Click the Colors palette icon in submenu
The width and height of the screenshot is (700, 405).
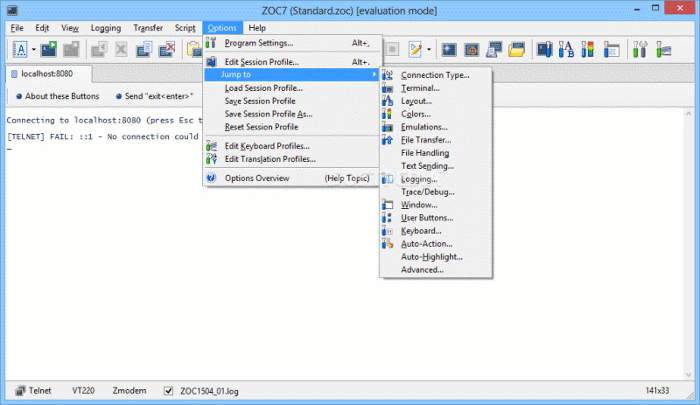pos(388,114)
